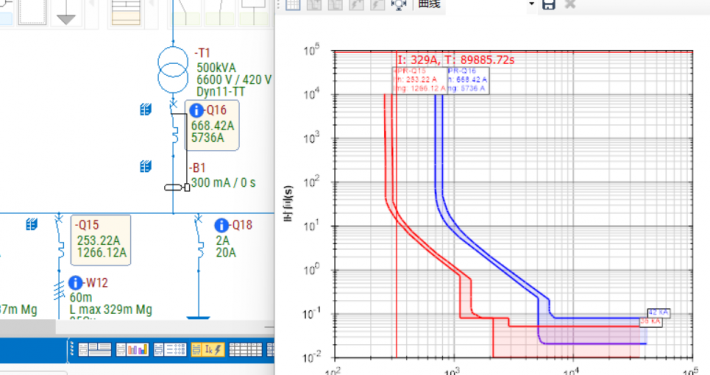This screenshot has width=710, height=375.
Task: Open the info icon beside -W12
Action: [x=76, y=283]
